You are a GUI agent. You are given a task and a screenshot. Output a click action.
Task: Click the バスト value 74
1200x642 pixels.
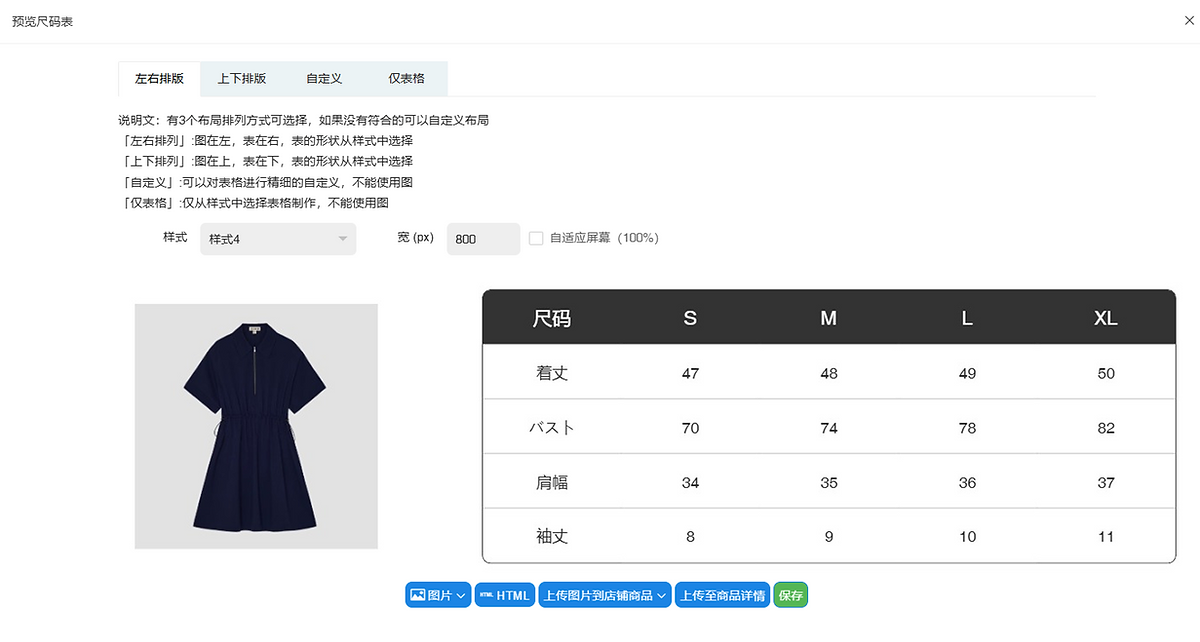click(x=828, y=427)
